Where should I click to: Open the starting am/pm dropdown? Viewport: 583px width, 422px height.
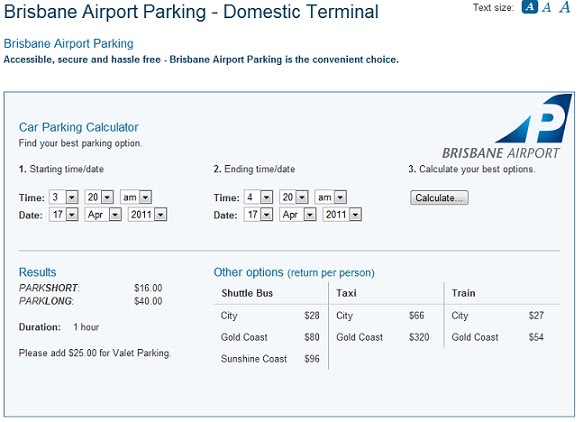(x=136, y=197)
